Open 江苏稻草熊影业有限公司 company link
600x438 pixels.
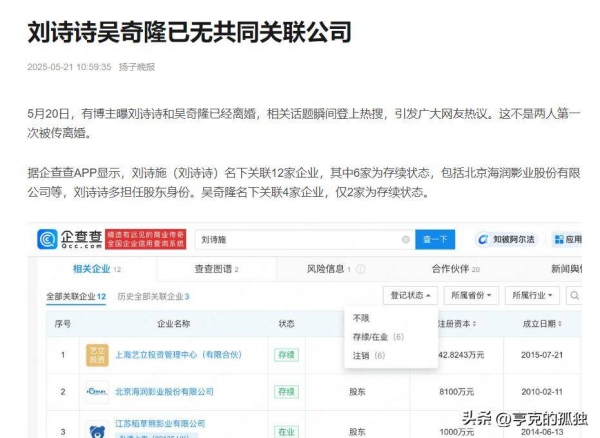[x=160, y=423]
